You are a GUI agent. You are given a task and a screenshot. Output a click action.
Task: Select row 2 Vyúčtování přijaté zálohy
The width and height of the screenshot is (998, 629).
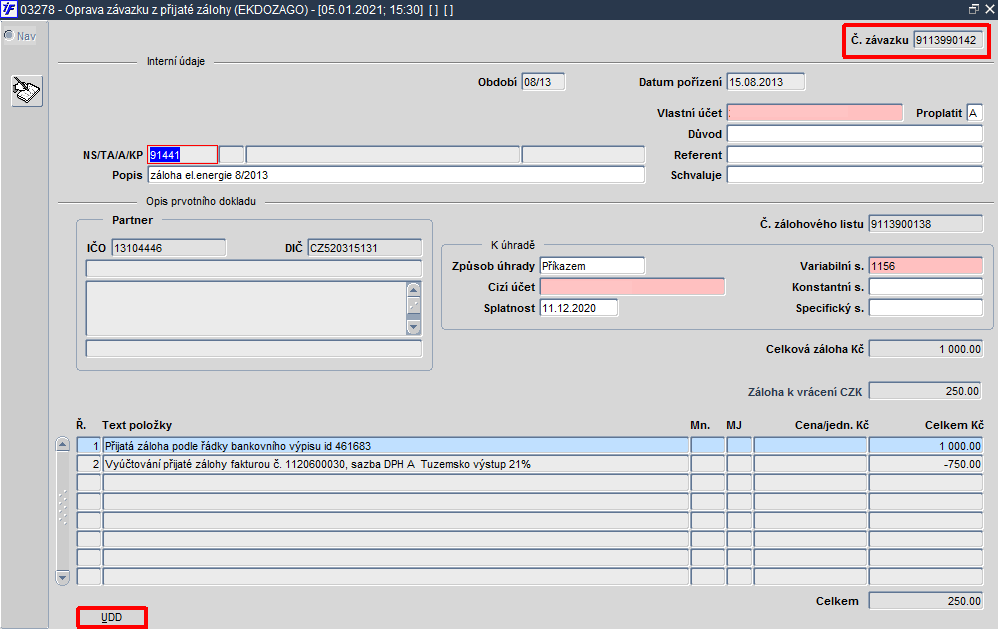click(395, 464)
